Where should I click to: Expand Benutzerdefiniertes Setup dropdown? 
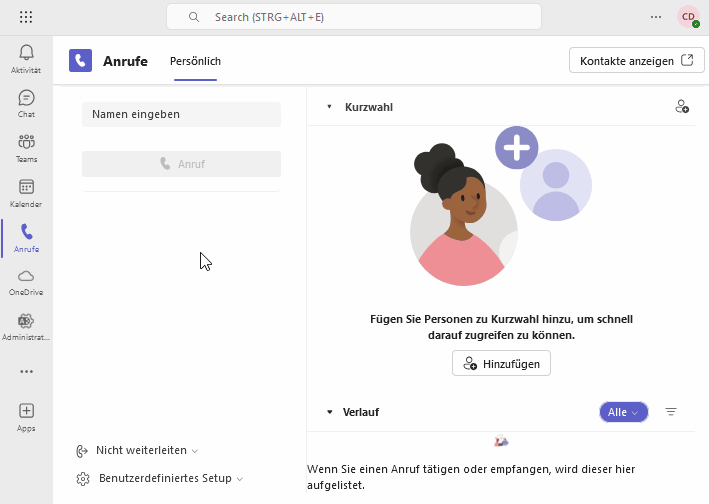pyautogui.click(x=171, y=478)
